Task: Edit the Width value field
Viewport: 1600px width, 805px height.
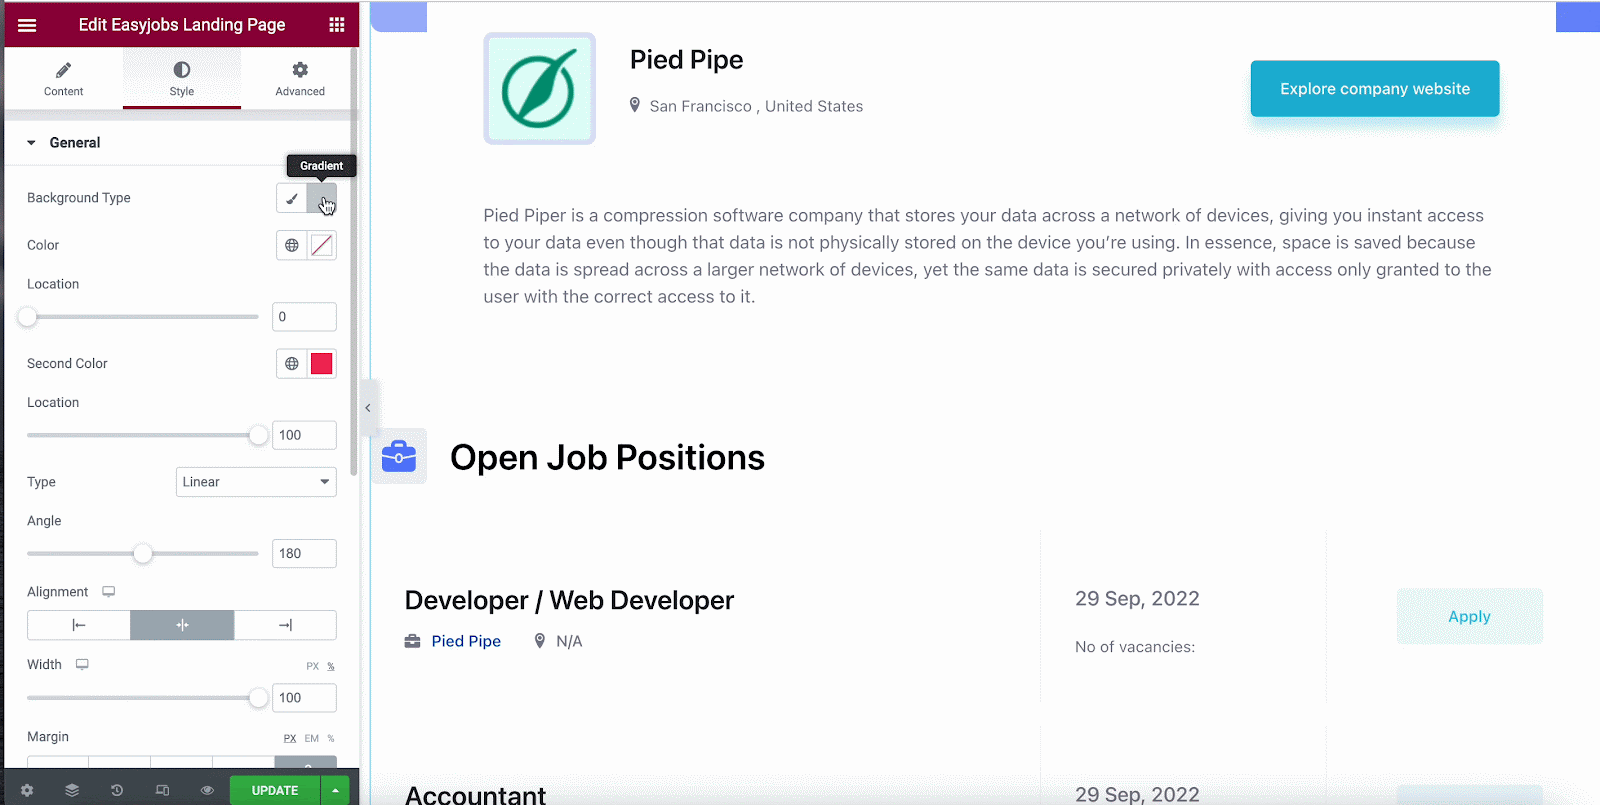Action: 304,698
